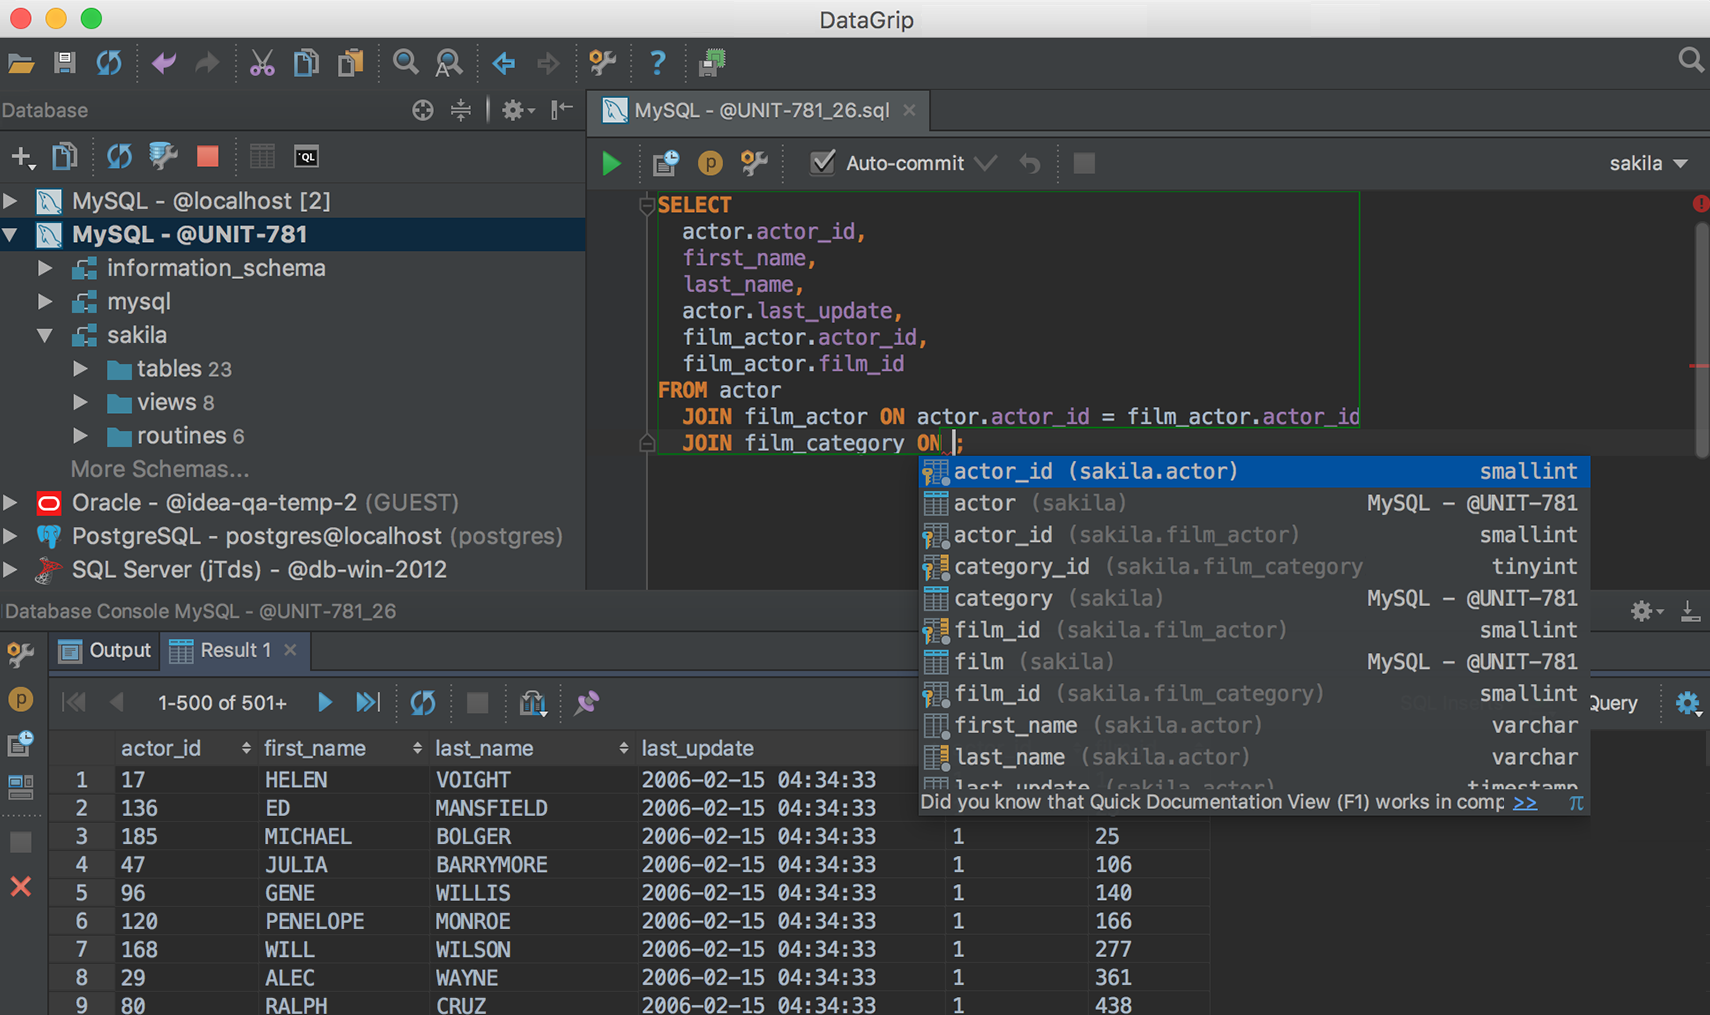Open Find with the magnifier icon
1710x1015 pixels.
405,63
